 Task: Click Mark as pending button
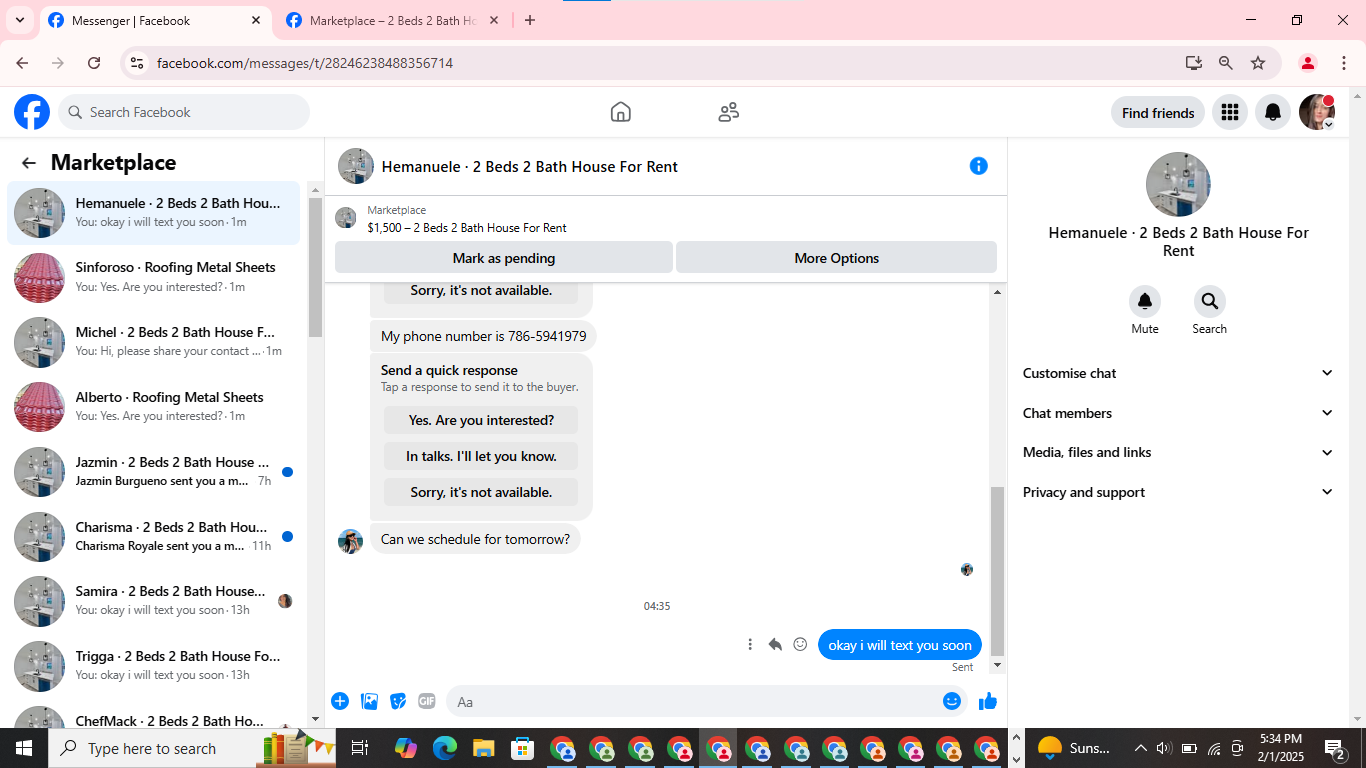pyautogui.click(x=504, y=258)
